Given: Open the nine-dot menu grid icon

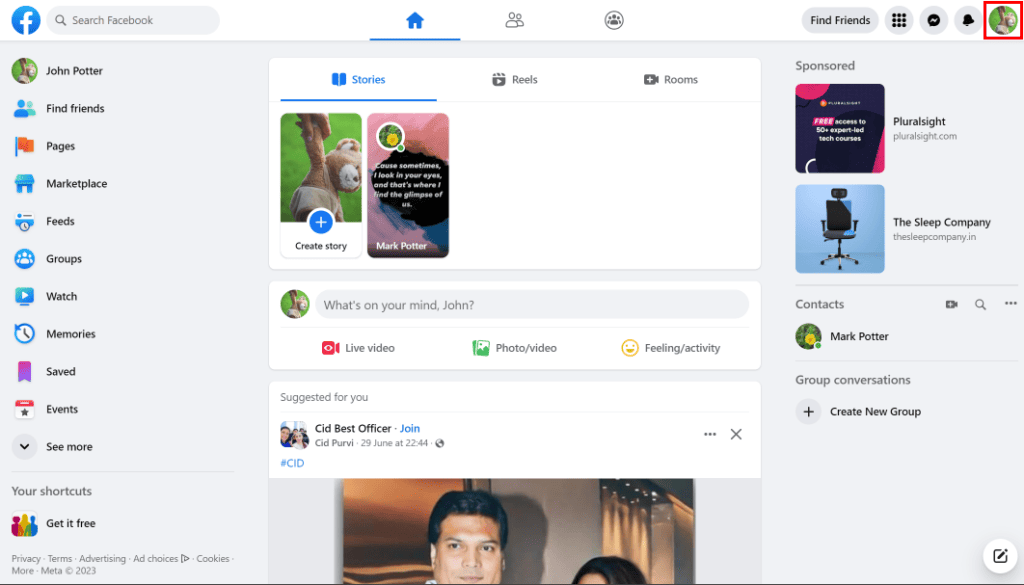Looking at the screenshot, I should (x=899, y=20).
